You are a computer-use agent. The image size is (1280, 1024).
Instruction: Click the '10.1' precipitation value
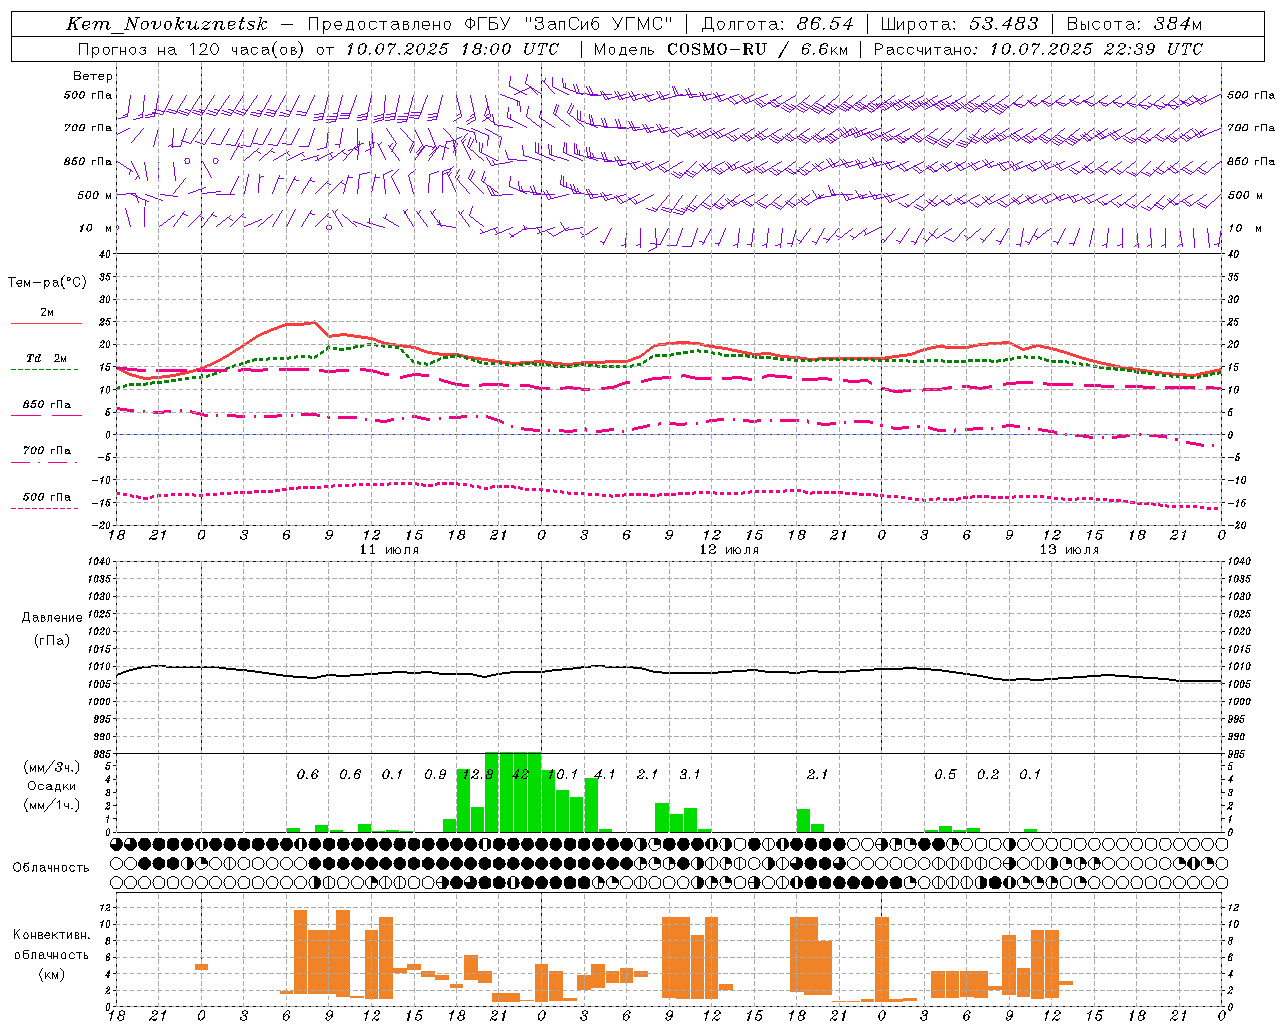click(x=563, y=774)
